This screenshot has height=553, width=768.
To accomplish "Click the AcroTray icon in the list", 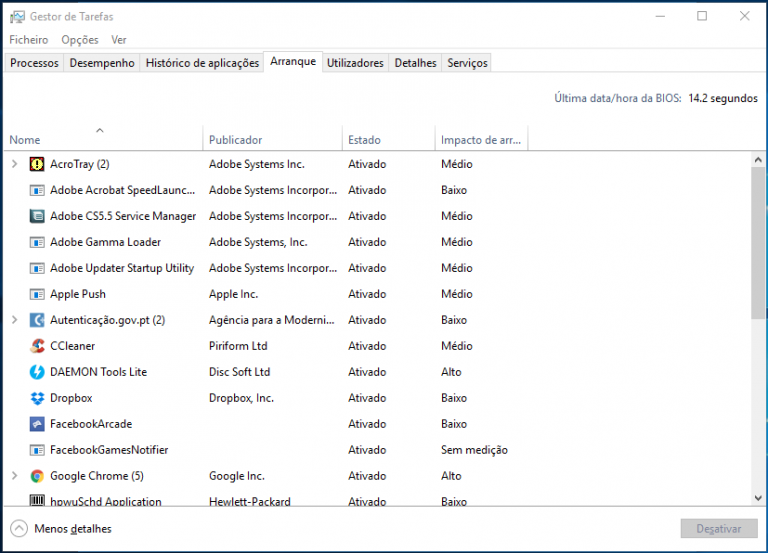I will [37, 164].
